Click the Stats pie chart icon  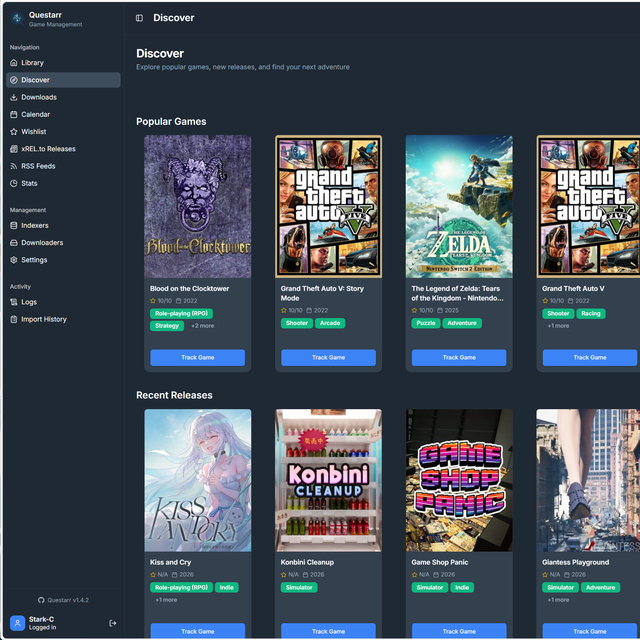[x=14, y=183]
